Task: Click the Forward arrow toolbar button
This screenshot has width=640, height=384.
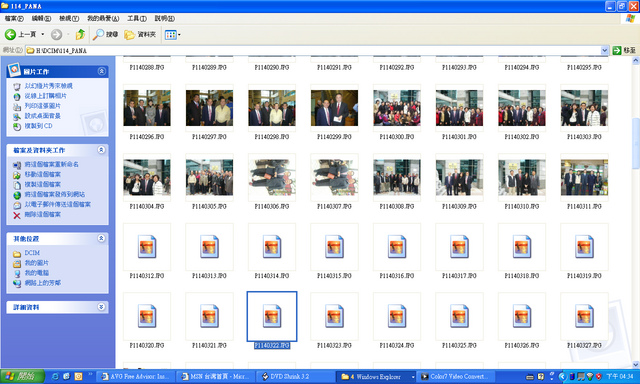Action: [x=56, y=35]
